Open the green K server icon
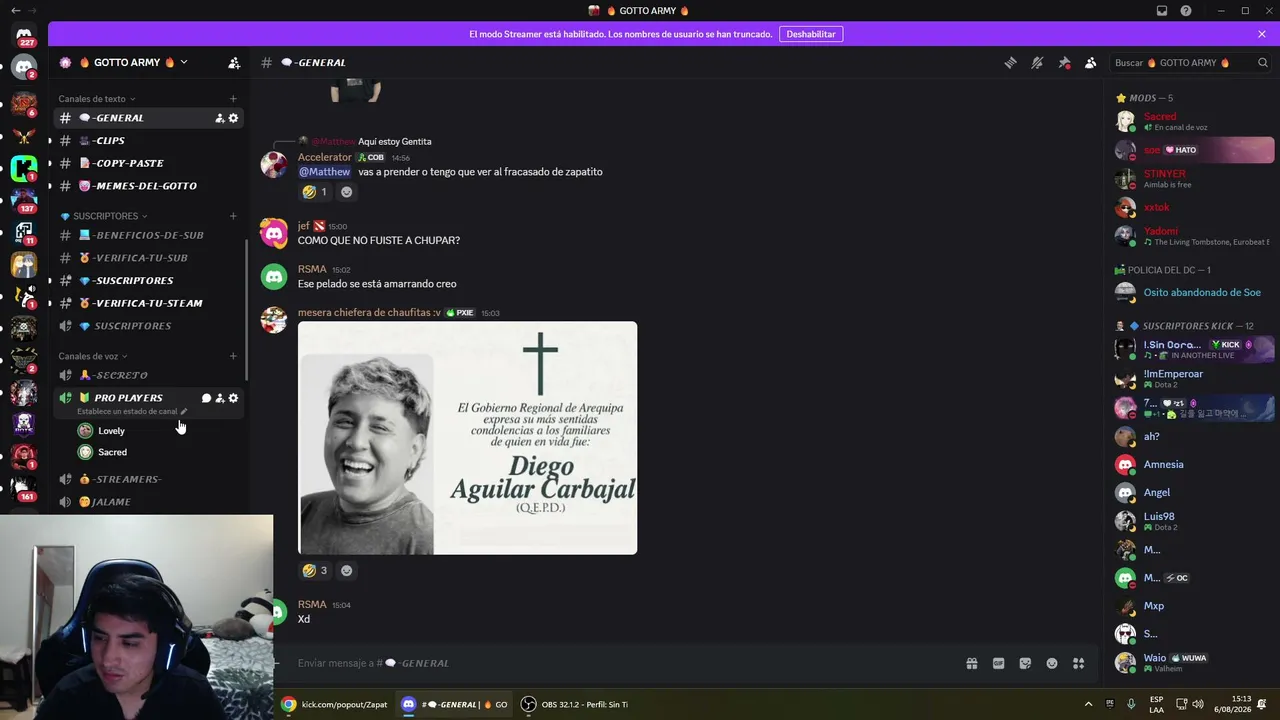The height and width of the screenshot is (720, 1280). pos(24,168)
